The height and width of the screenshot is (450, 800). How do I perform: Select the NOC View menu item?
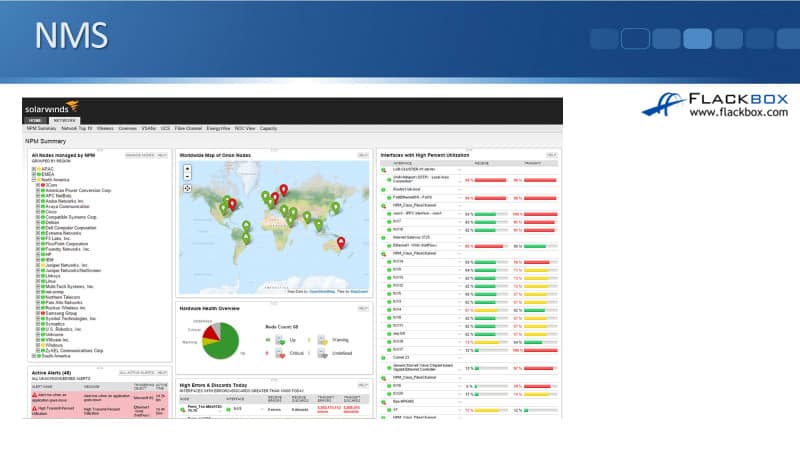243,128
